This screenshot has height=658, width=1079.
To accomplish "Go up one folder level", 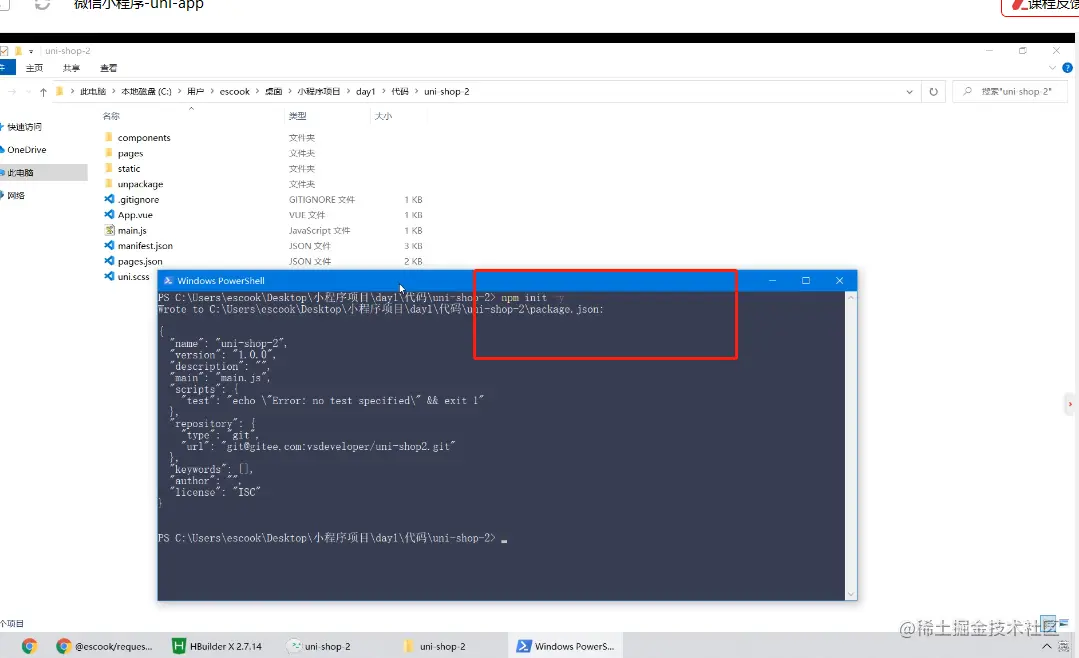I will point(43,92).
